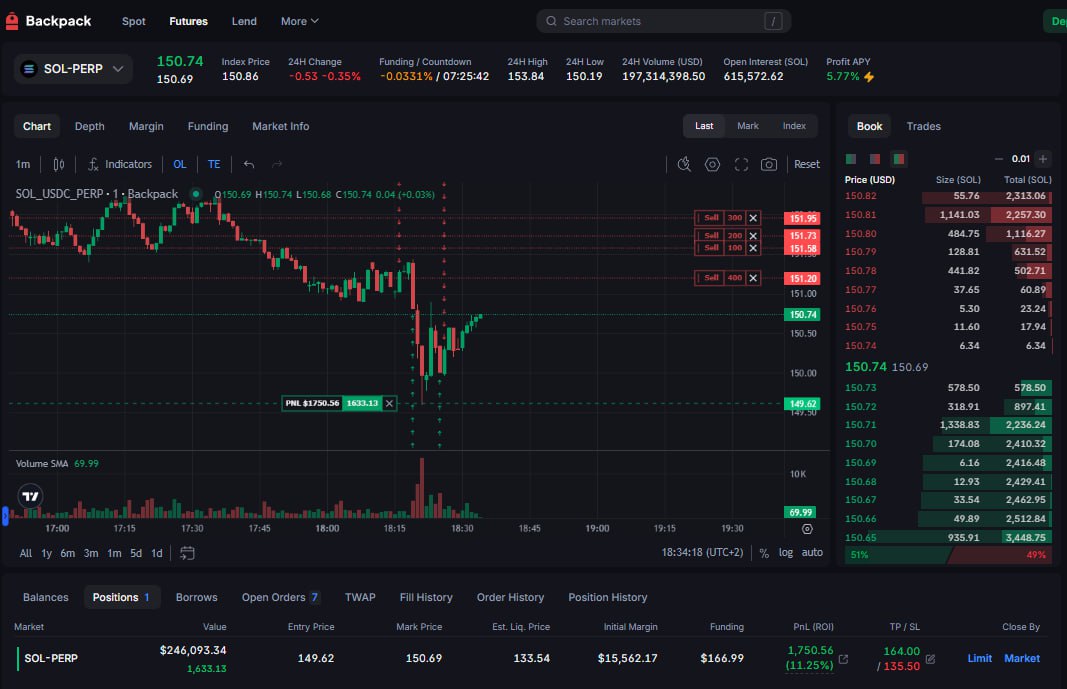This screenshot has height=689, width=1067.
Task: Cancel the Sell 300 order on chart
Action: [753, 218]
